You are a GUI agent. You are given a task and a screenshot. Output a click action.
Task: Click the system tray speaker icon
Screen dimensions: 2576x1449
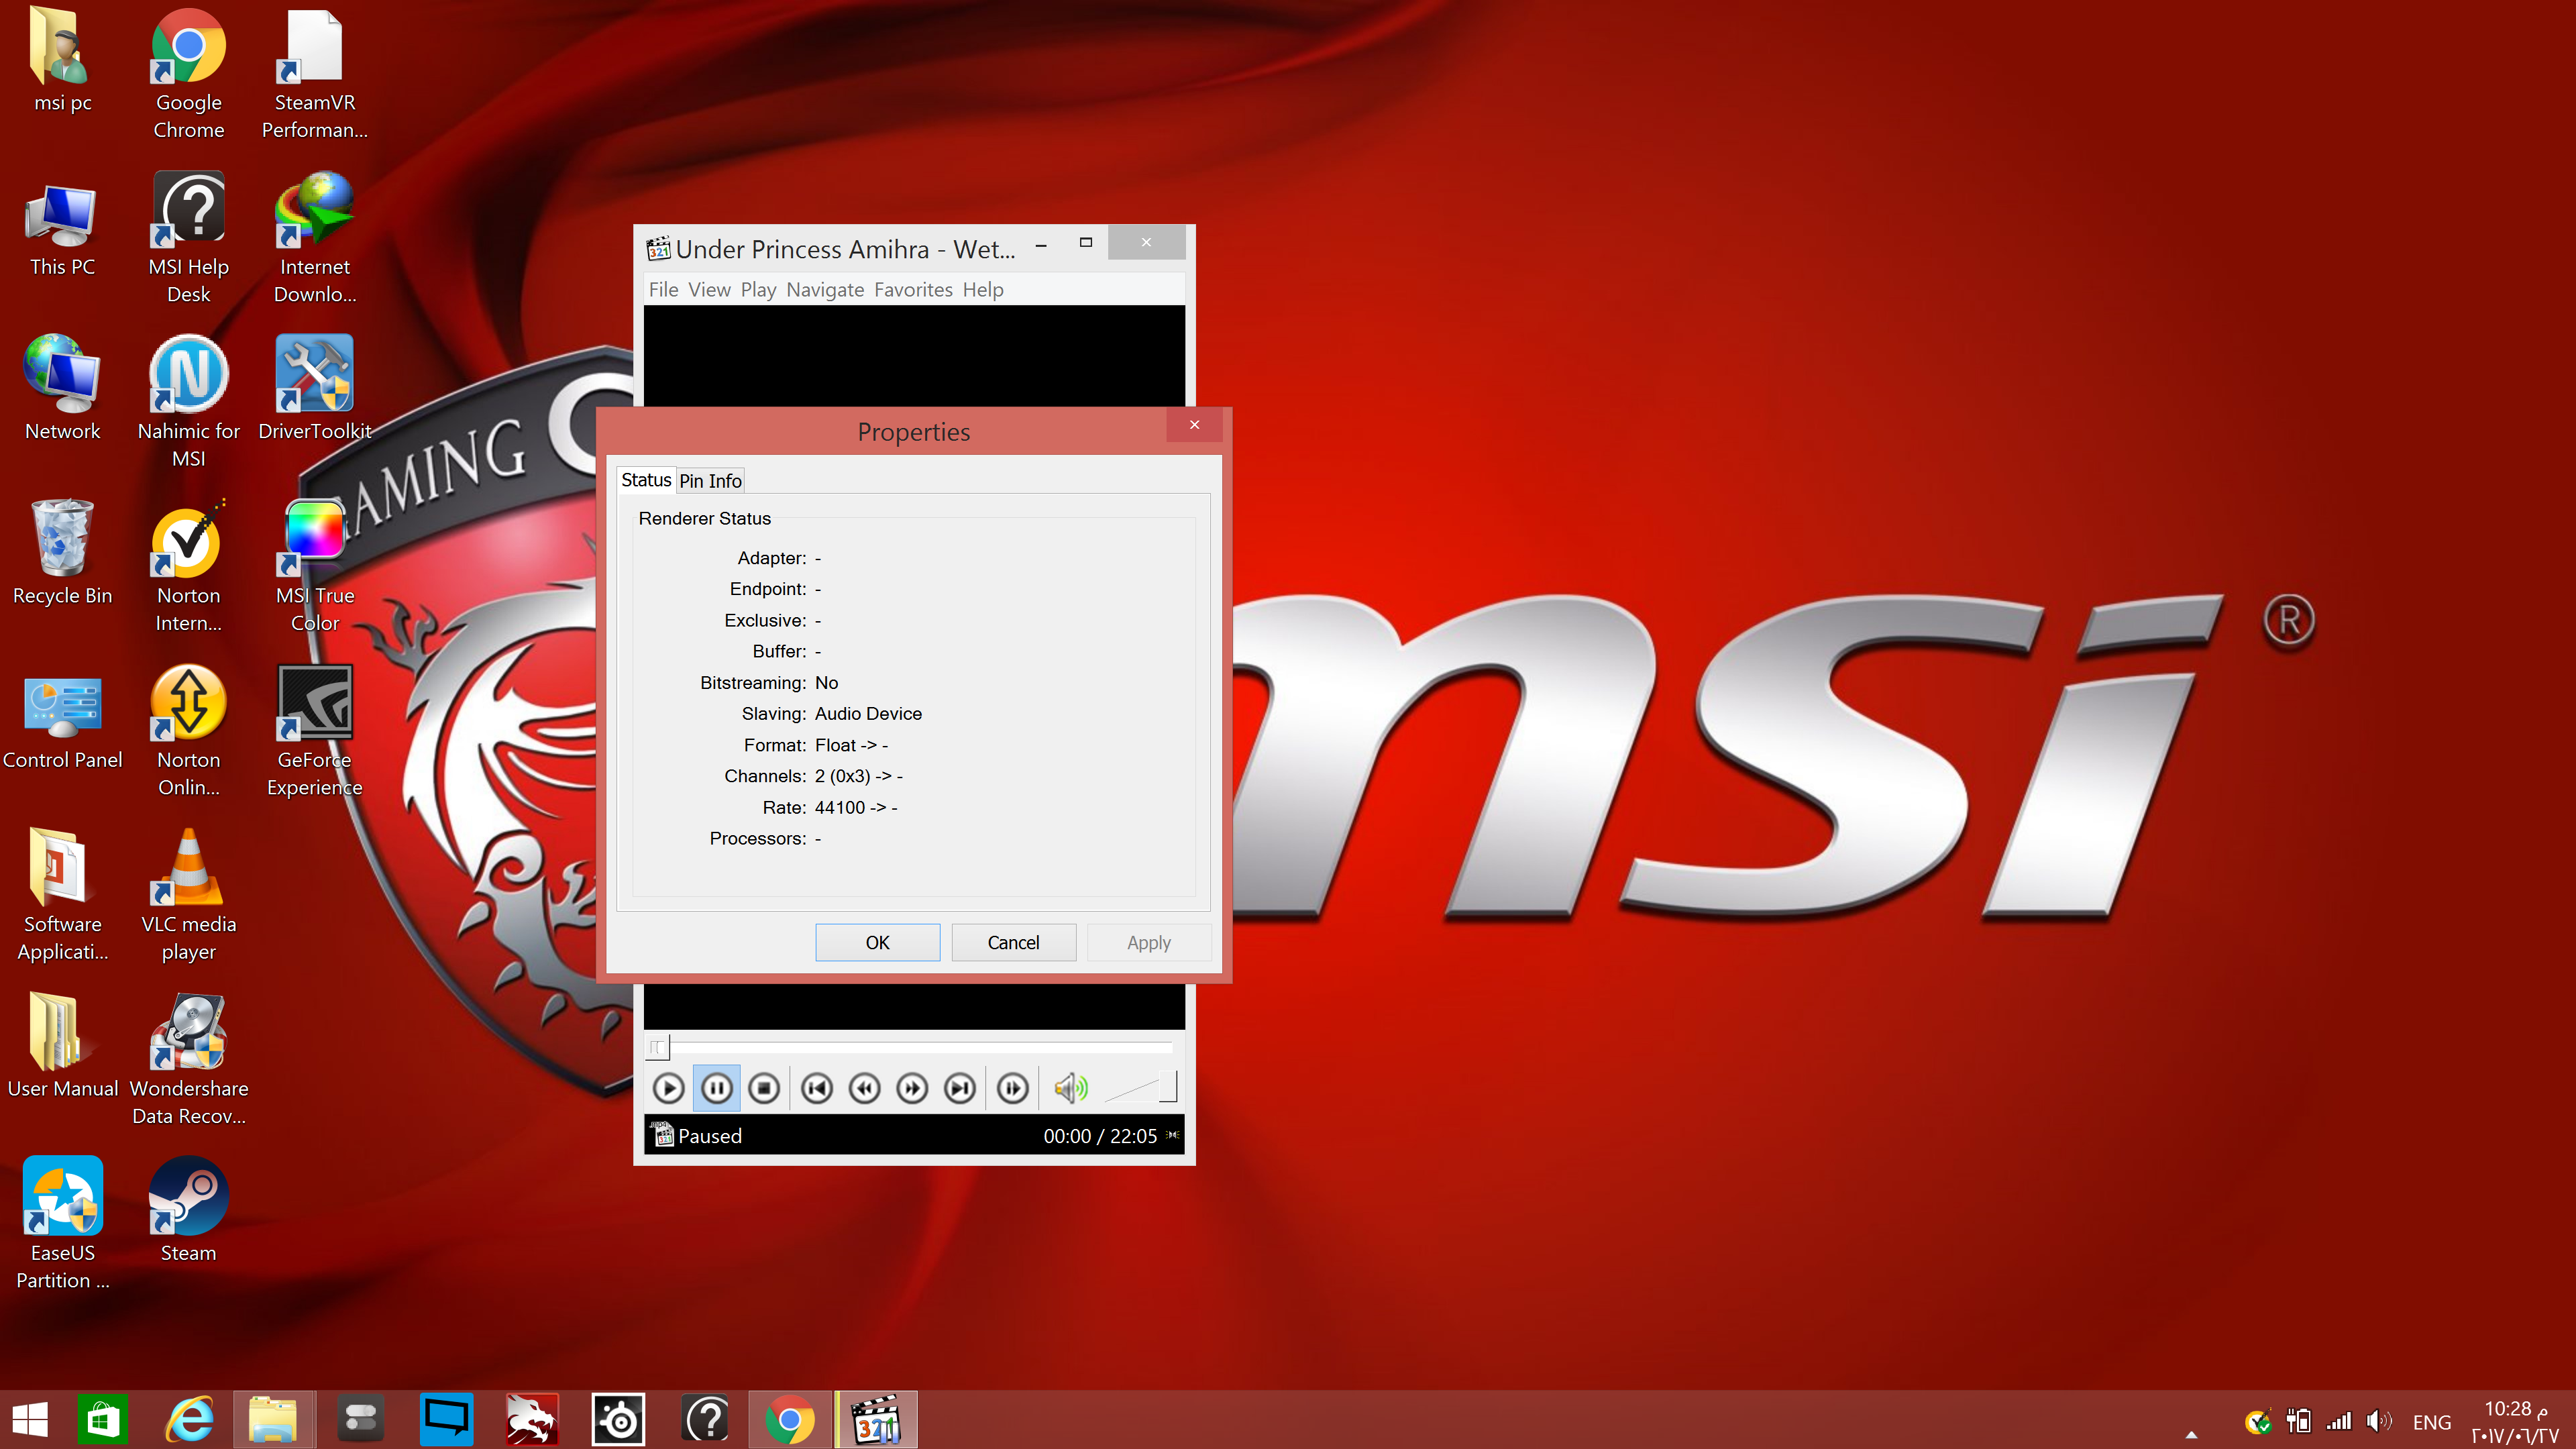click(2379, 1421)
